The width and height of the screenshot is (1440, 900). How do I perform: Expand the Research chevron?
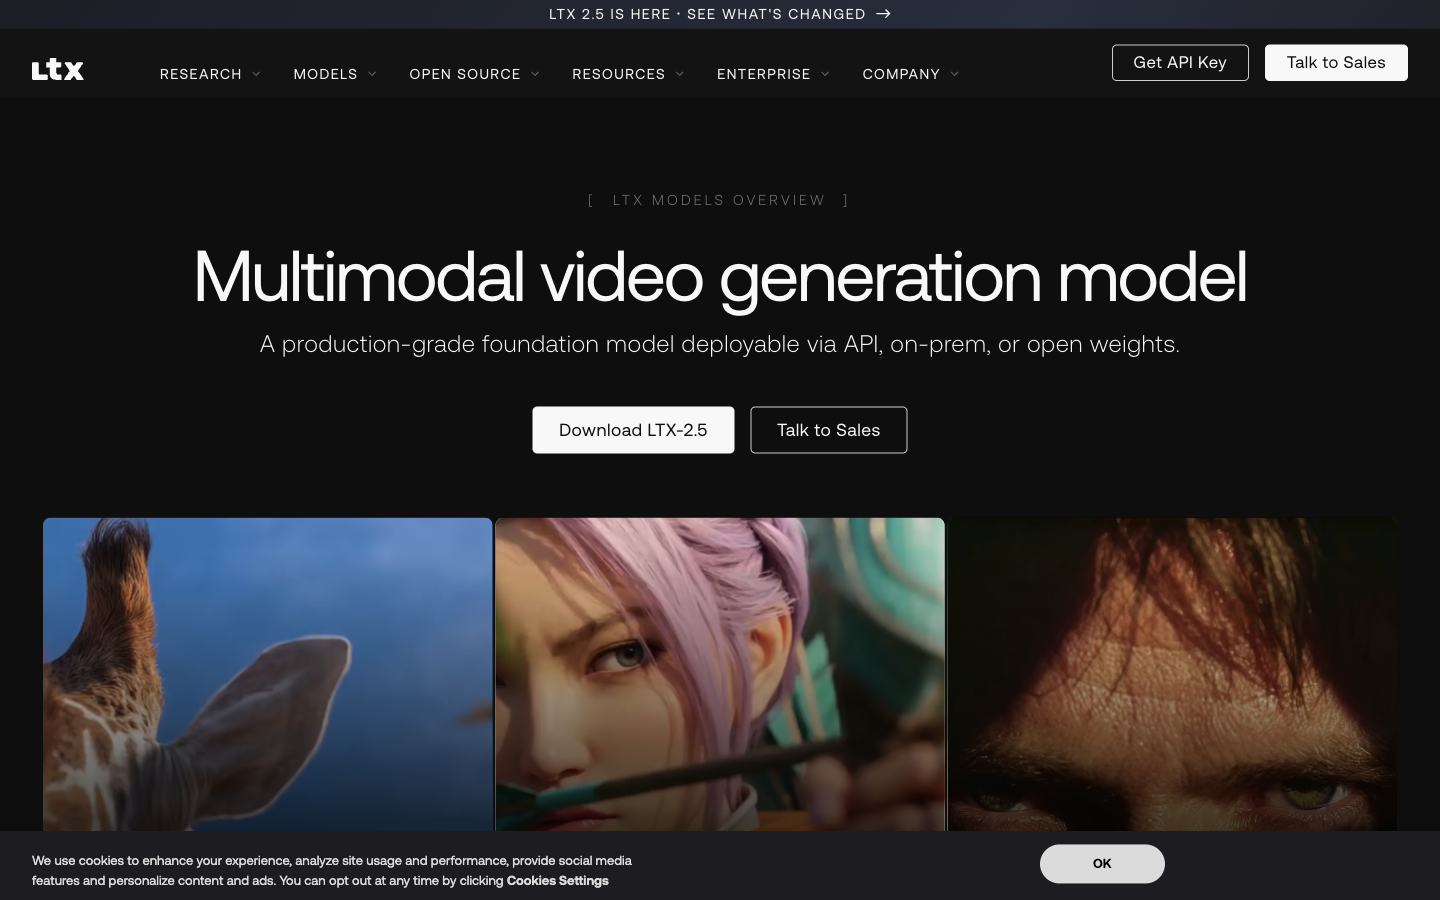click(x=256, y=74)
